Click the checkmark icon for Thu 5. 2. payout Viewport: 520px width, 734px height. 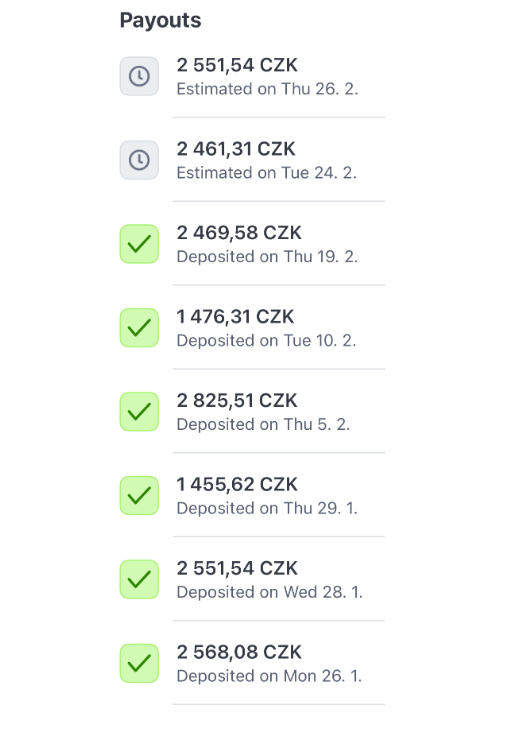click(x=139, y=411)
